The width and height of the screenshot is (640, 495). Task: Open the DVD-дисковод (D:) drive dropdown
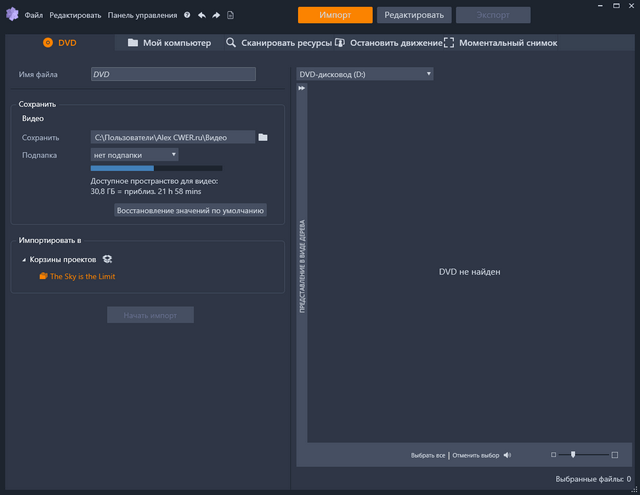(x=364, y=74)
